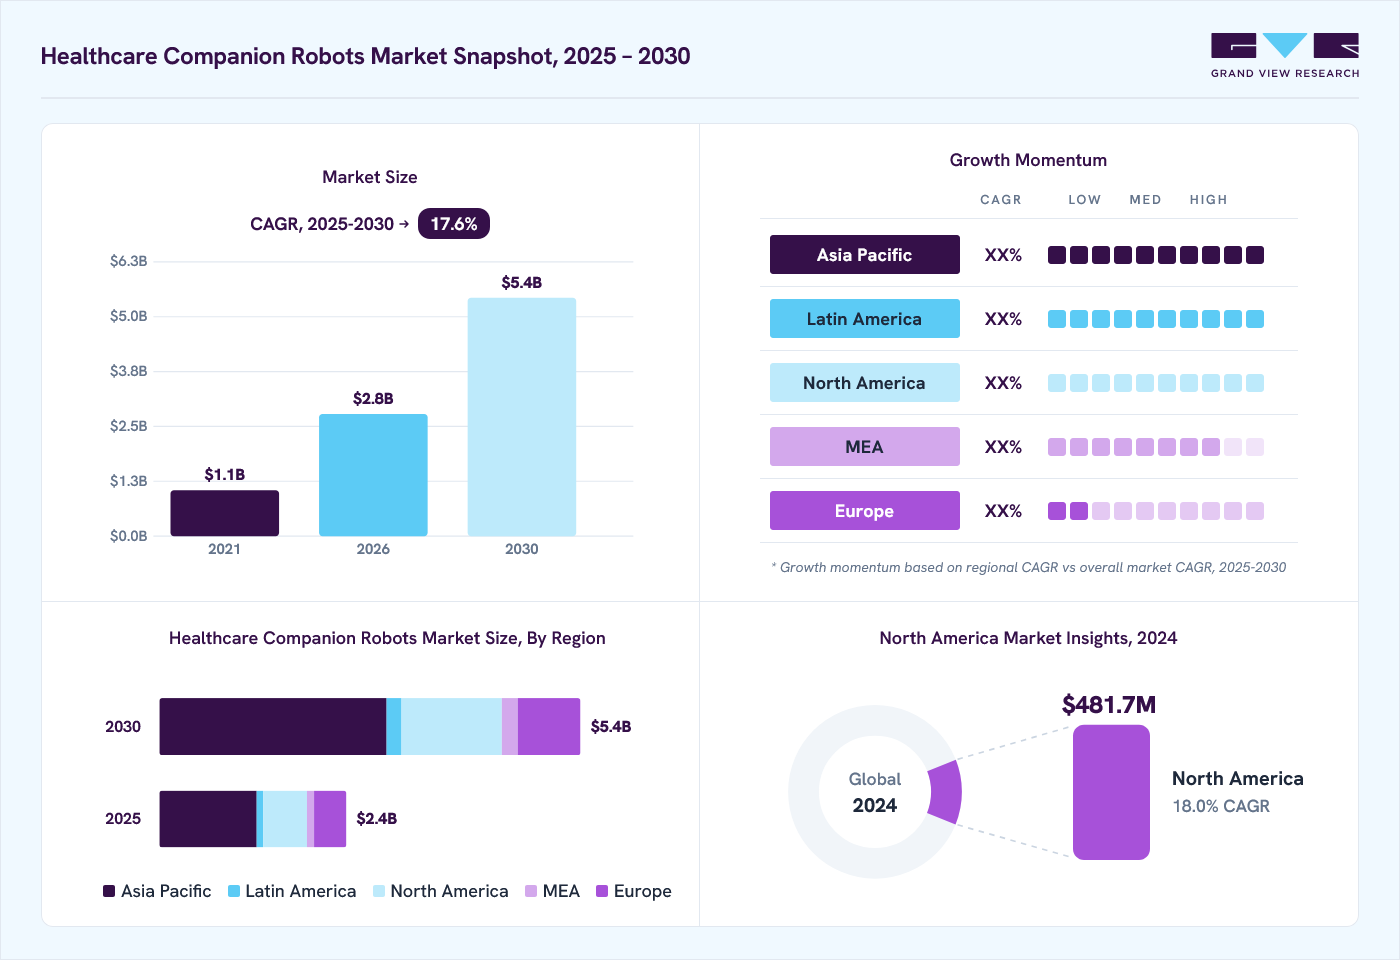Viewport: 1400px width, 960px height.
Task: Click the Asia Pacific legend swatch
Action: 109,891
